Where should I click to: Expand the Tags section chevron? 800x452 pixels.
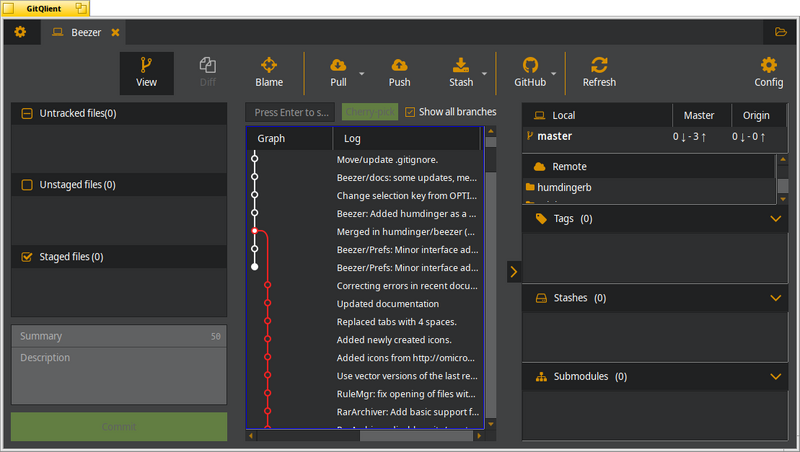pos(776,219)
